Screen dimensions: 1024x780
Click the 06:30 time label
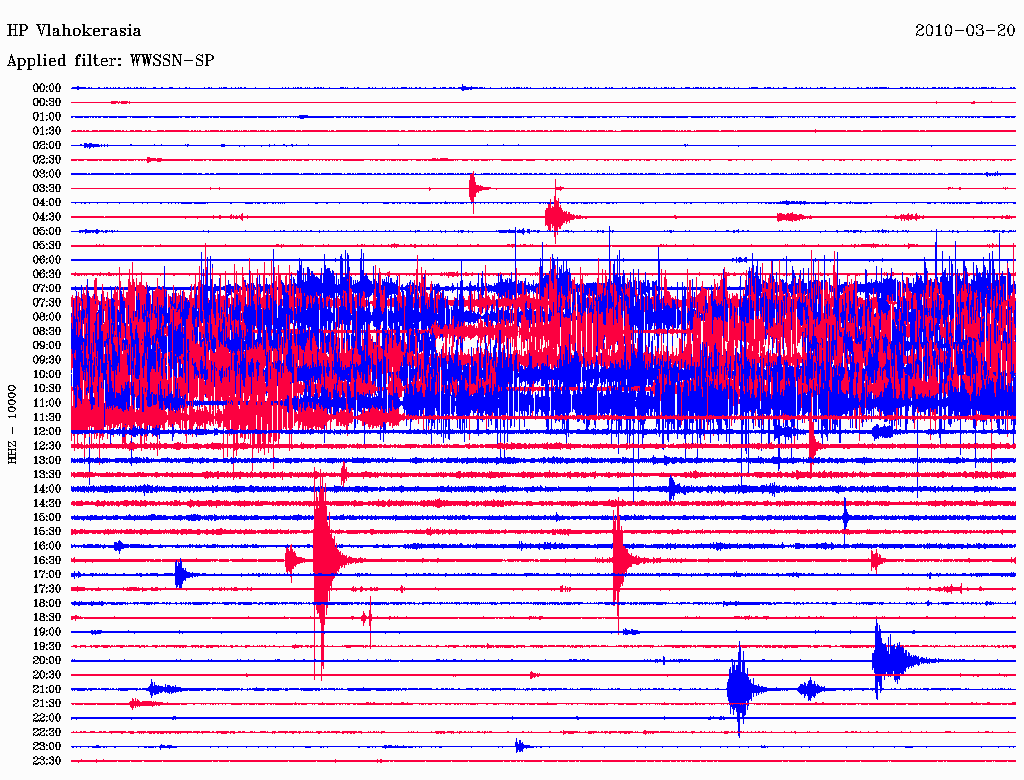(47, 274)
